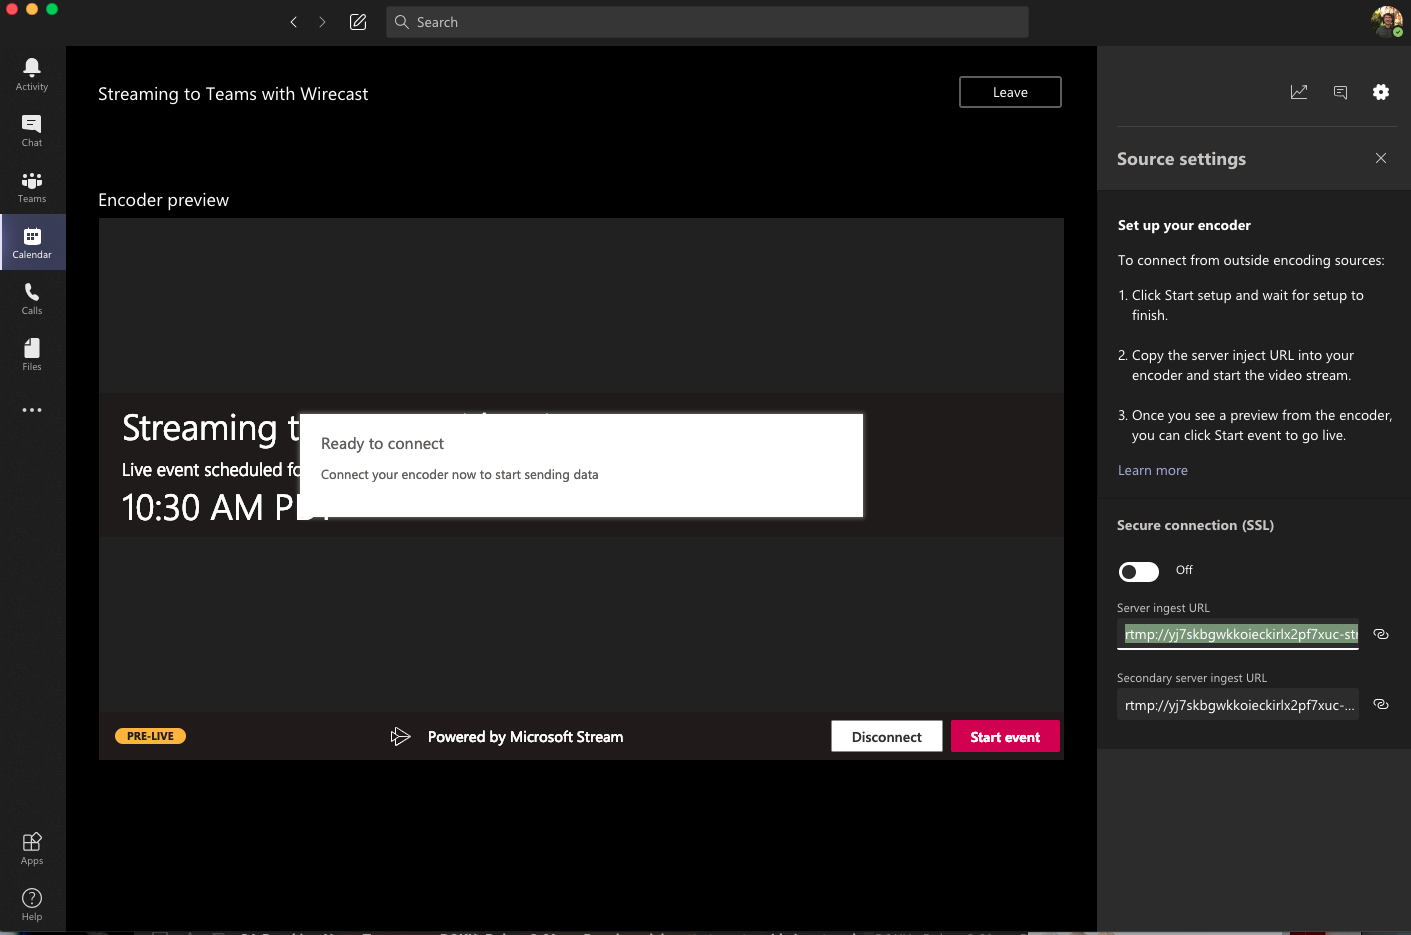The width and height of the screenshot is (1411, 935).
Task: Click the Search bar at the top
Action: 707,21
